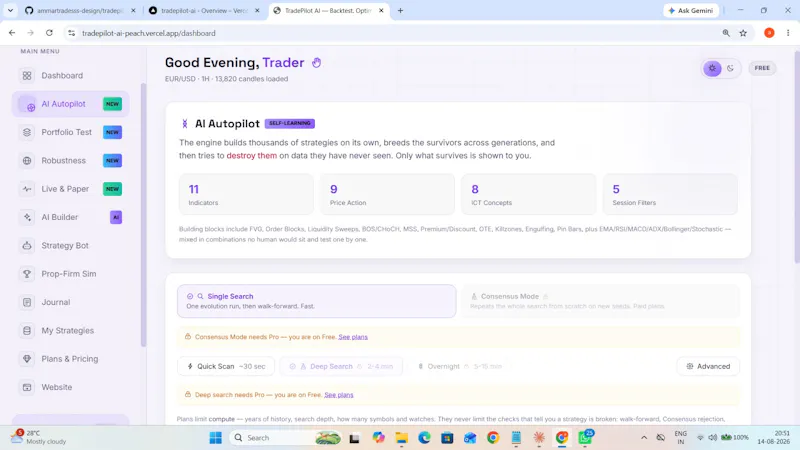Open the weather widget
The width and height of the screenshot is (800, 450).
[x=39, y=438]
